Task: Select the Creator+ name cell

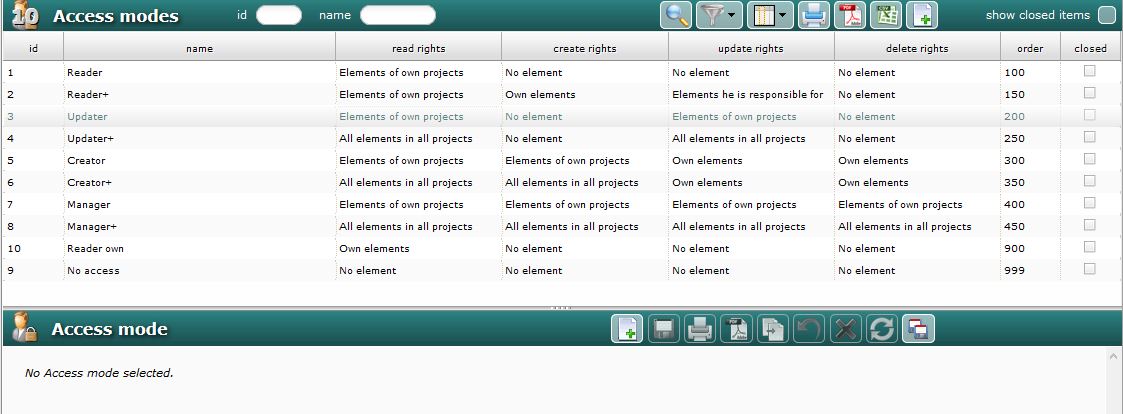Action: 199,183
